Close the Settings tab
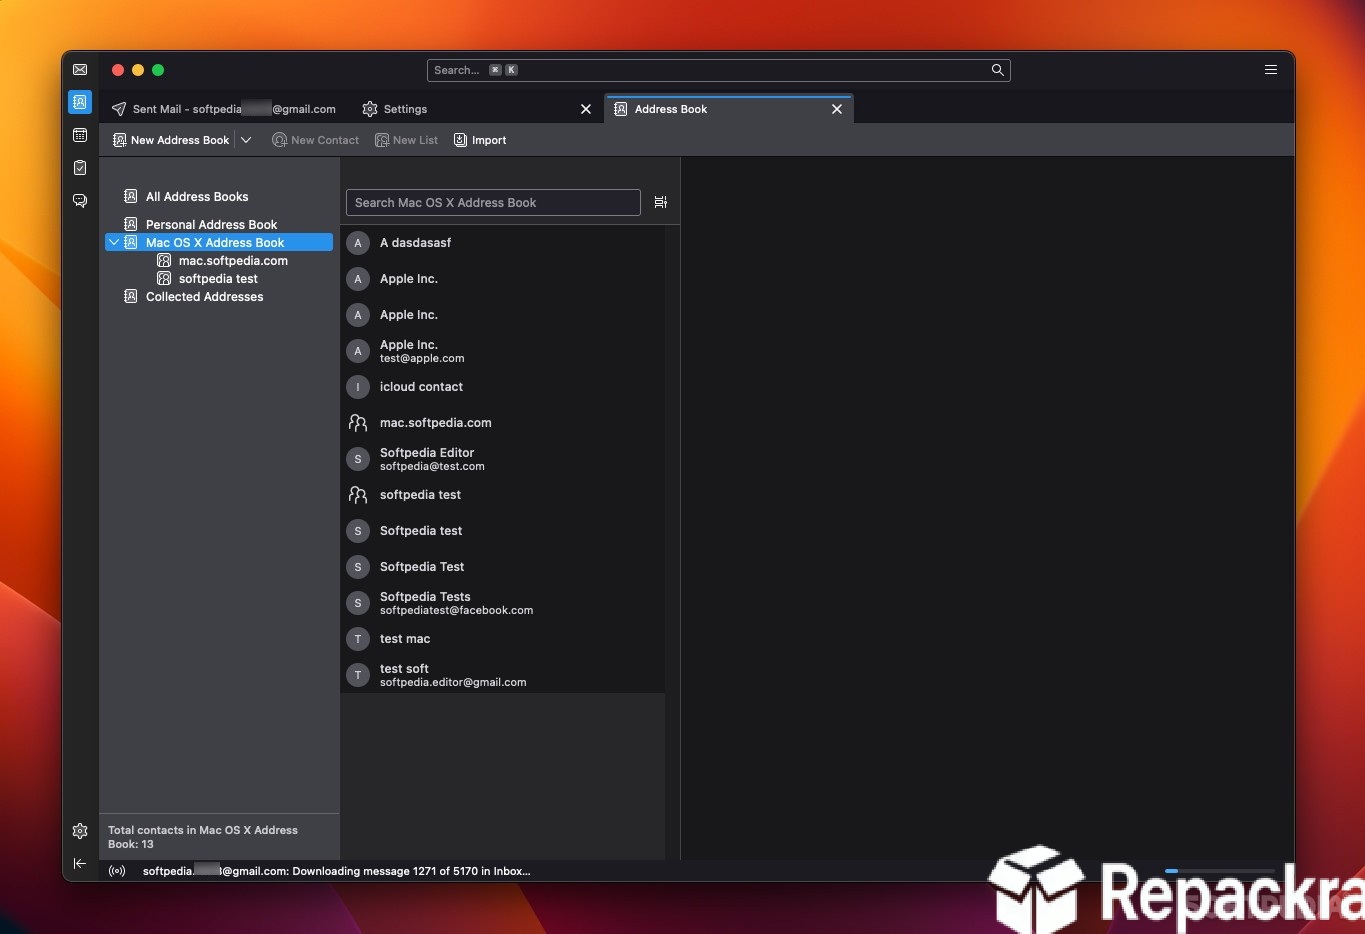 [x=586, y=109]
